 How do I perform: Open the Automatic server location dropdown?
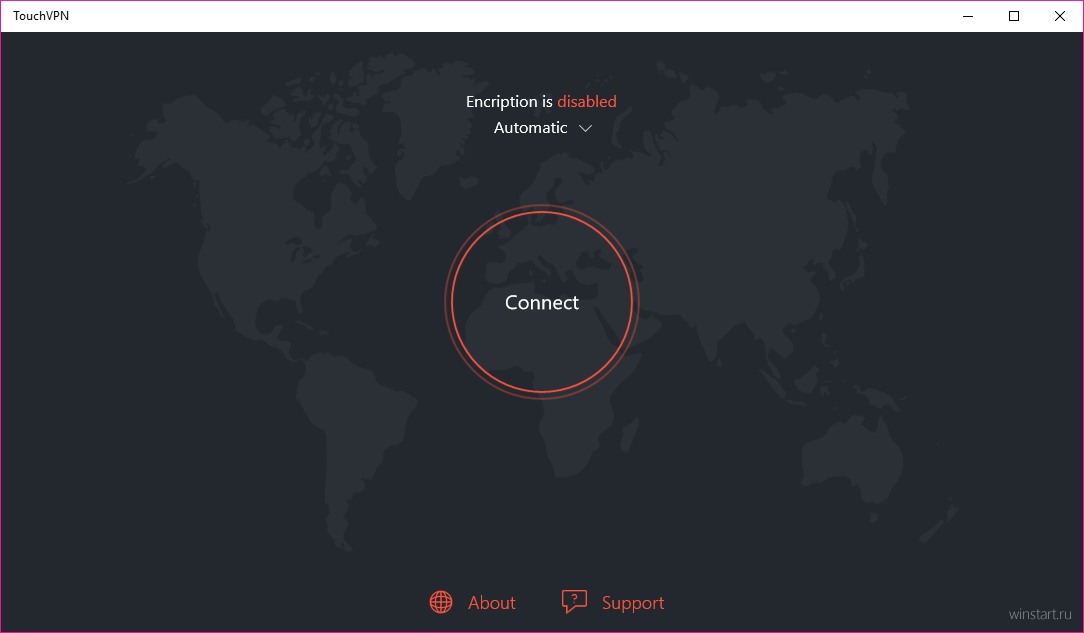pyautogui.click(x=531, y=128)
